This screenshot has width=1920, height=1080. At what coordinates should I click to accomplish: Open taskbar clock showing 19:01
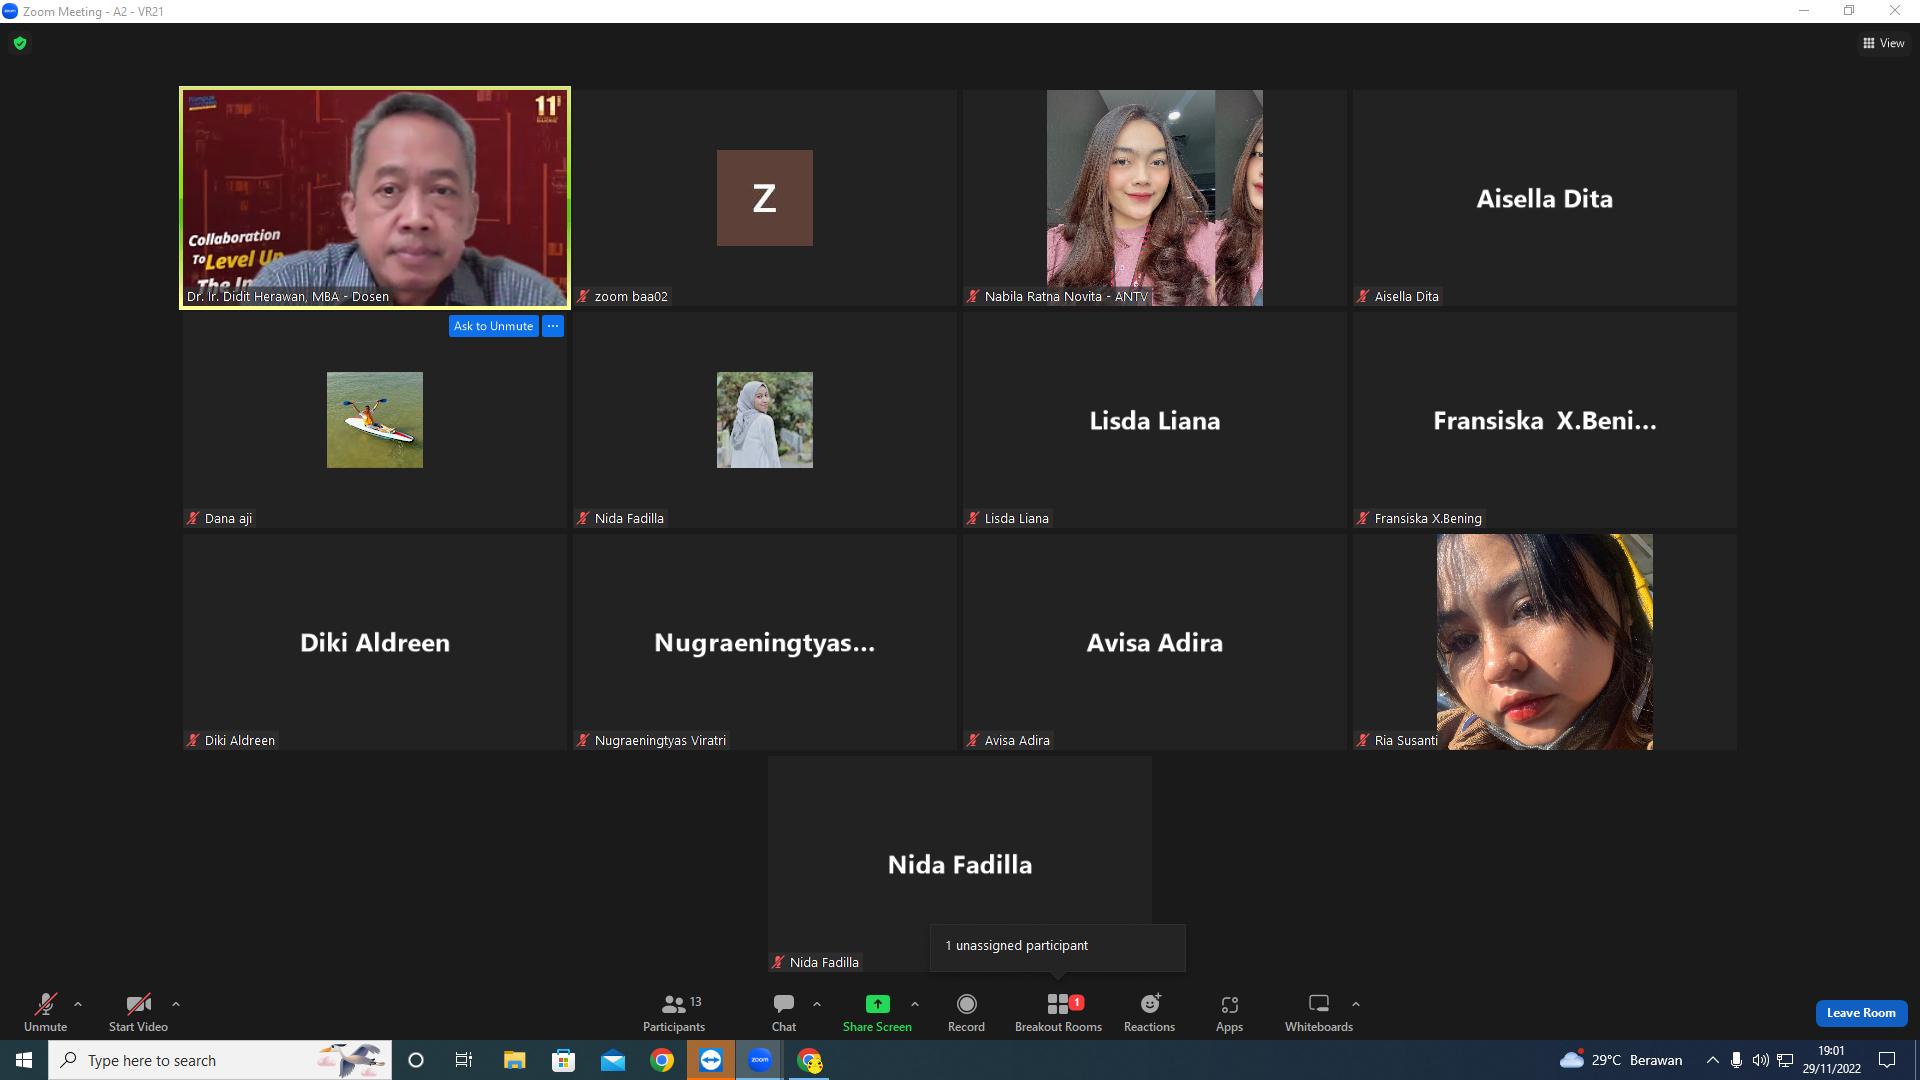[x=1832, y=1060]
